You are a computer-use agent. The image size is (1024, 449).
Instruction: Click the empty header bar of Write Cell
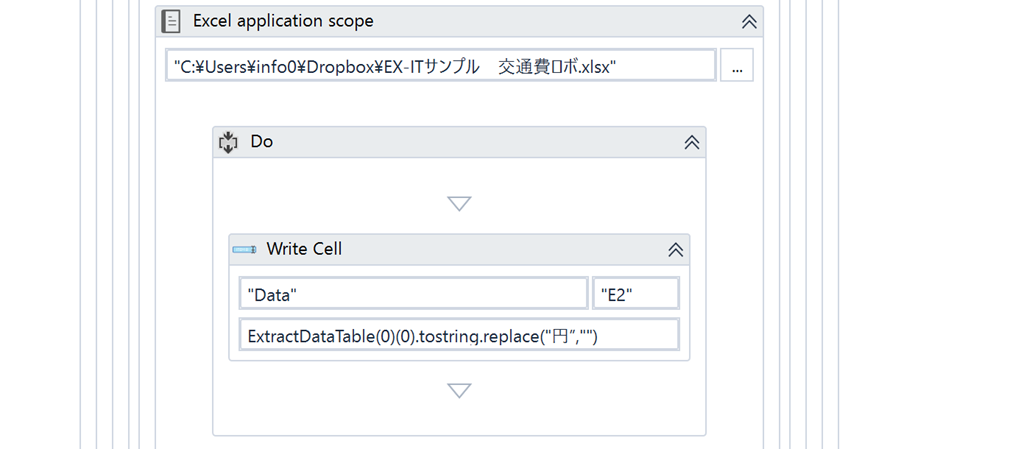503,249
